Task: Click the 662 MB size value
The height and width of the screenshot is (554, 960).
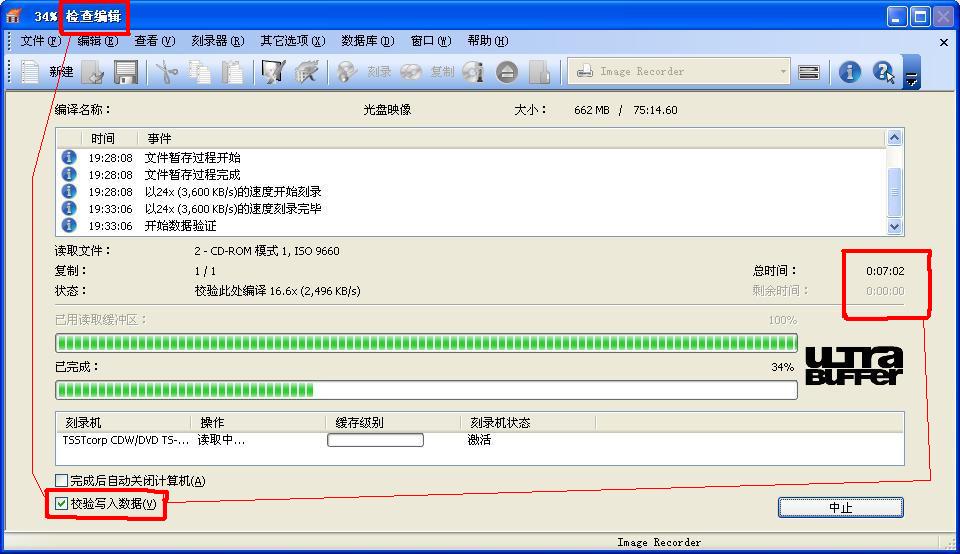Action: (x=591, y=110)
